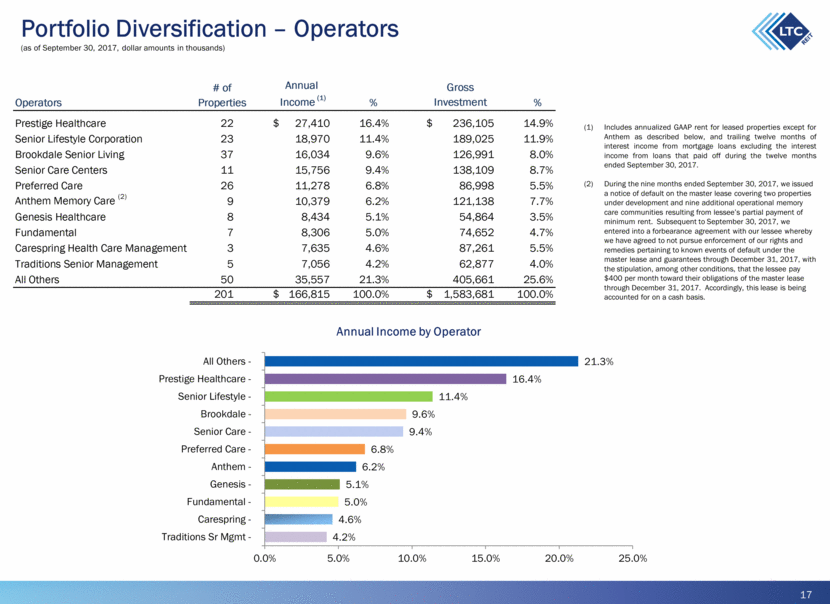Select the olive green Genesis bar
Viewport: 830px width, 604px height.
[302, 484]
